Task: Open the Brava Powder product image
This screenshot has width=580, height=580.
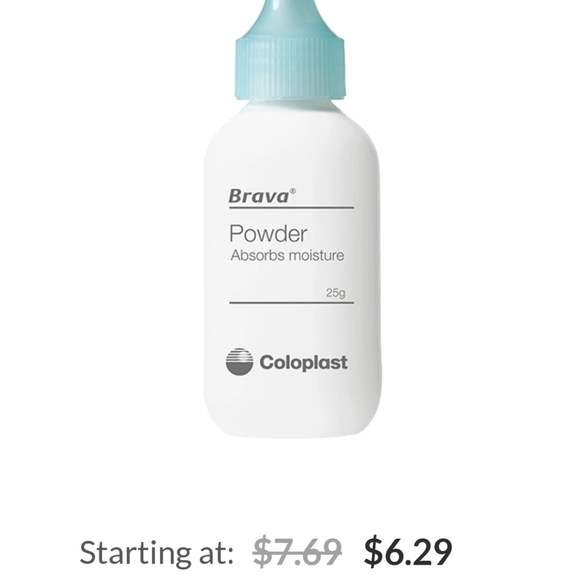Action: click(x=292, y=218)
